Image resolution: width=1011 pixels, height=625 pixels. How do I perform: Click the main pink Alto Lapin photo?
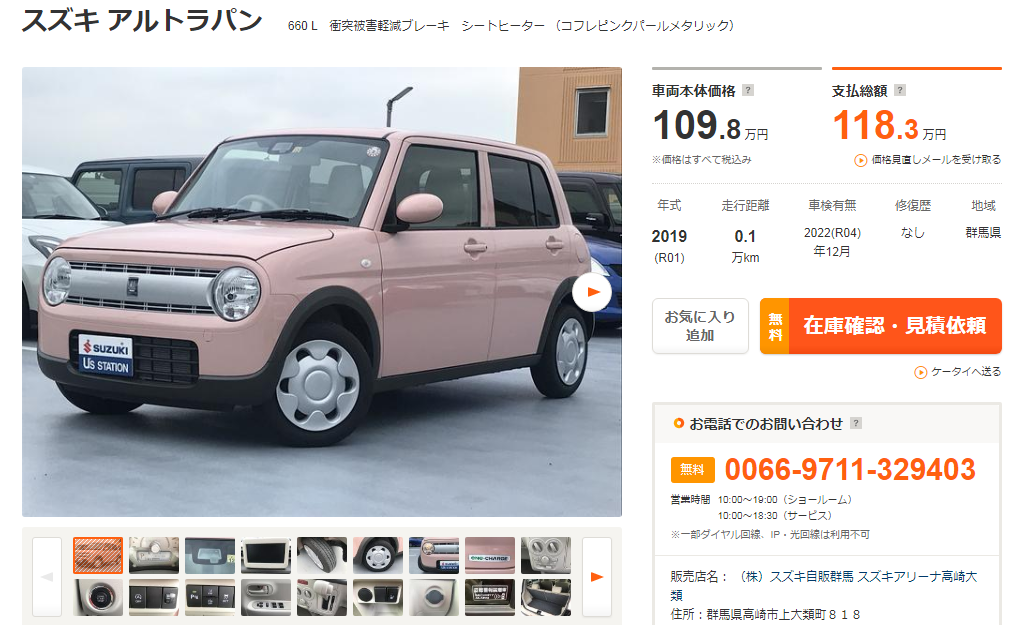coord(322,292)
